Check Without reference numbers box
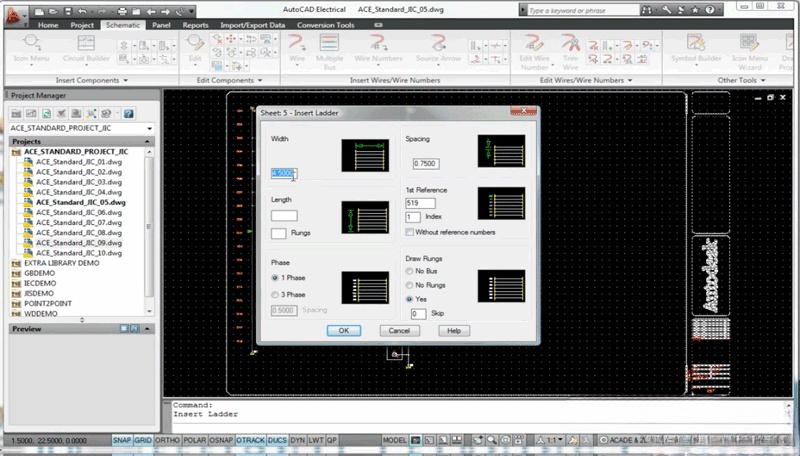The width and height of the screenshot is (800, 456). [409, 232]
